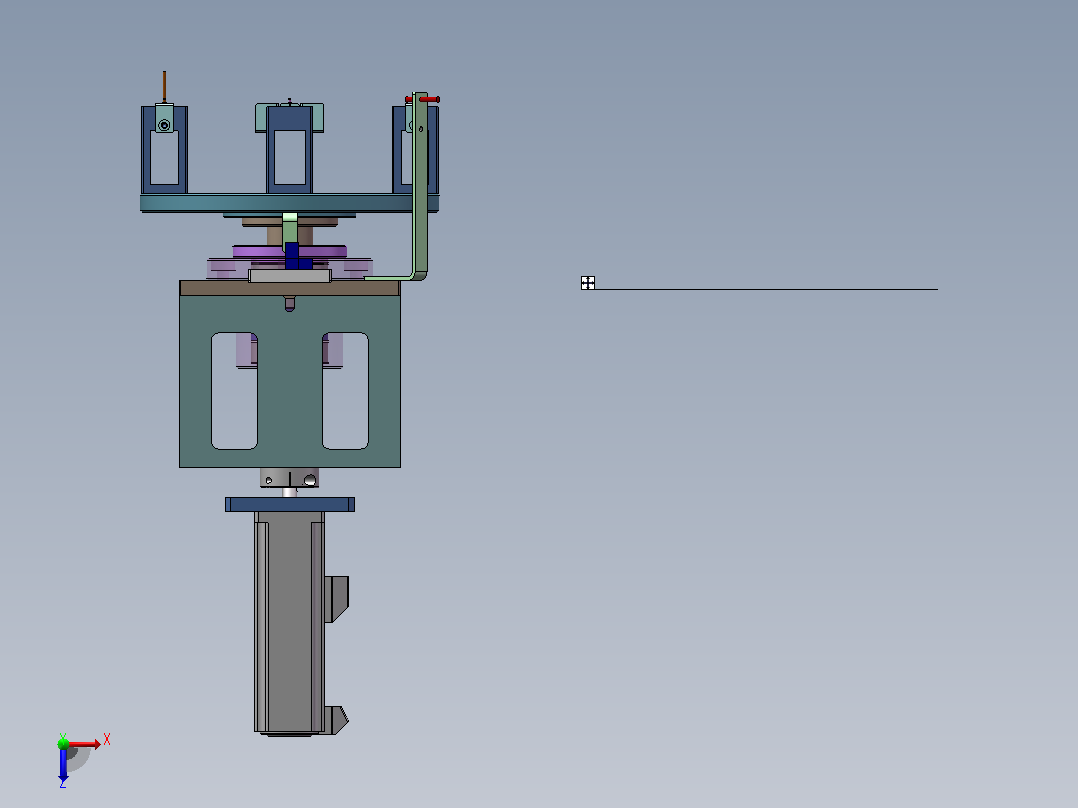This screenshot has height=808, width=1078.
Task: Select the brown top plate of the housing
Action: coord(289,288)
